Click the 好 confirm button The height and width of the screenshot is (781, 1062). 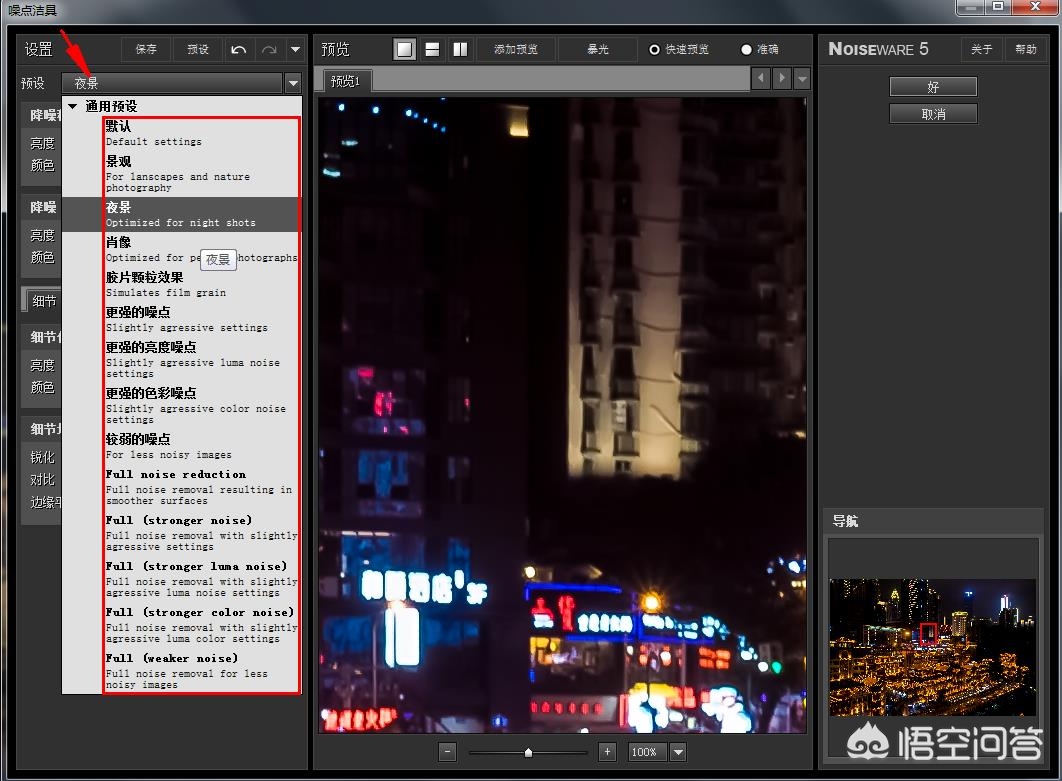[932, 86]
